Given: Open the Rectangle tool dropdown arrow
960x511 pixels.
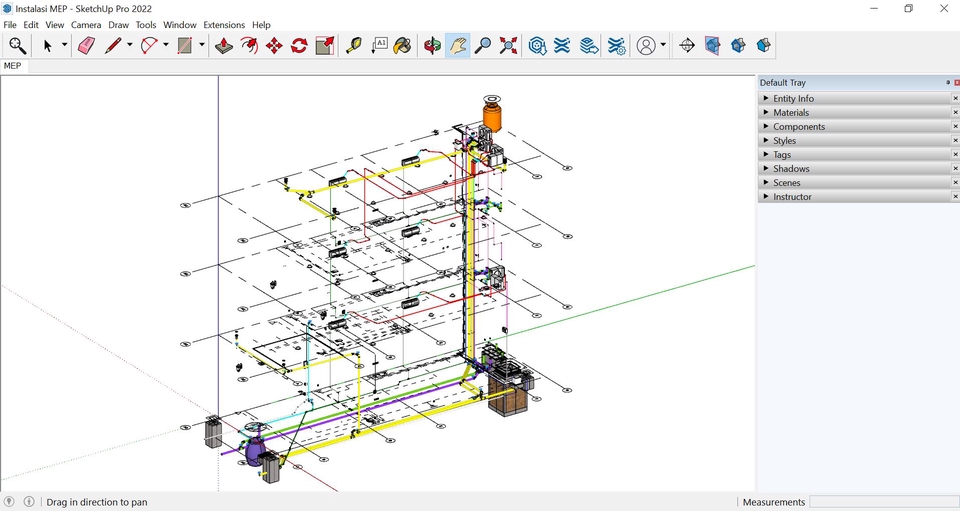Looking at the screenshot, I should pyautogui.click(x=201, y=45).
